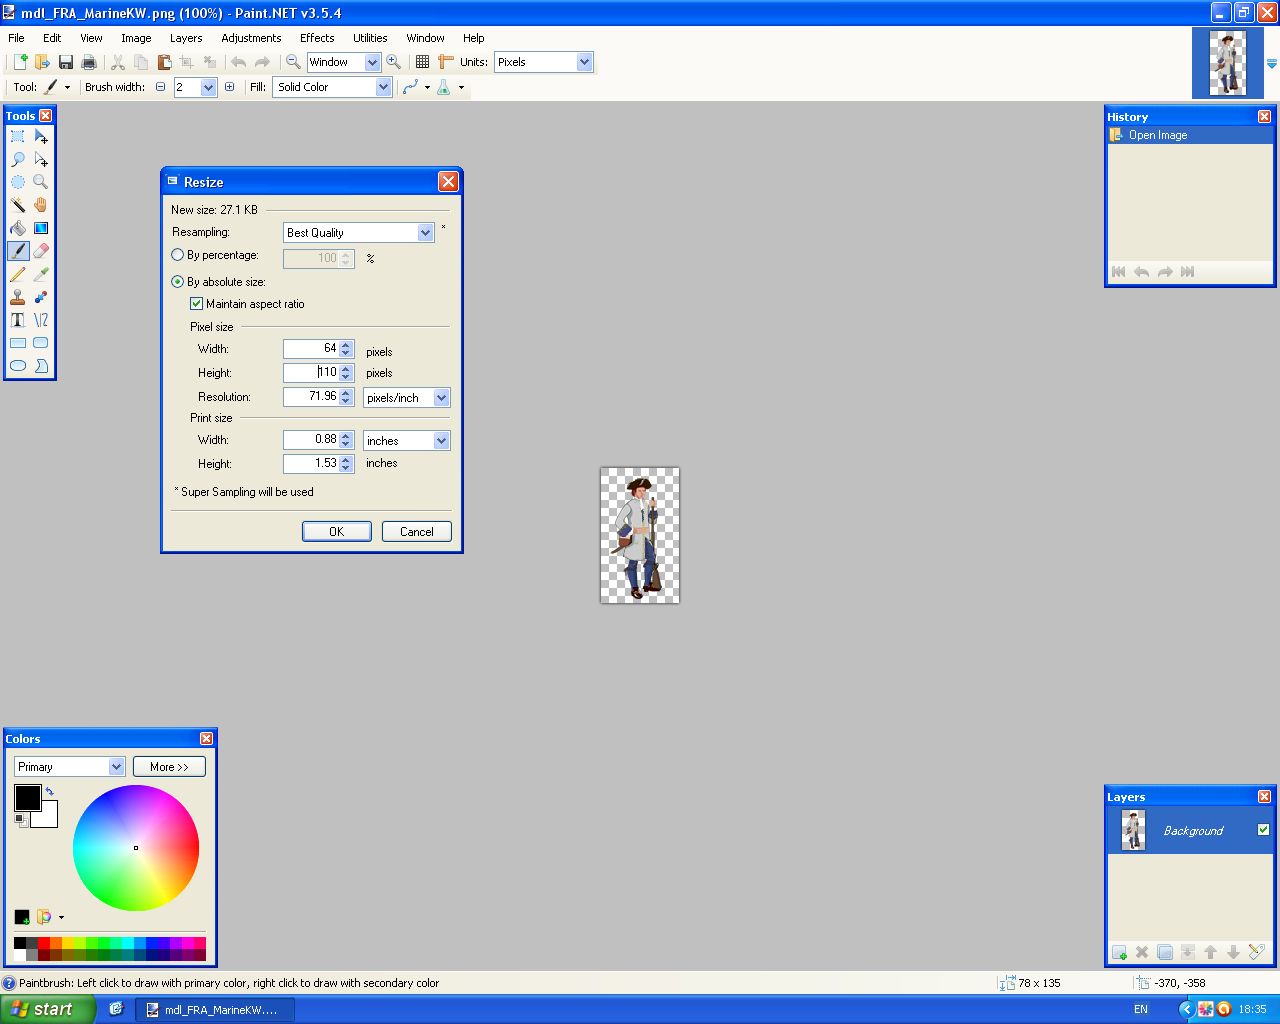Uncheck Maintain aspect ratio checkbox
This screenshot has height=1024, width=1280.
click(197, 304)
